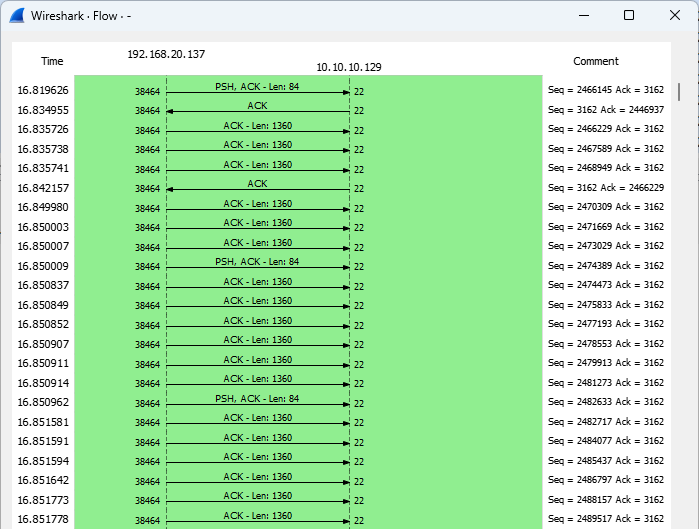699x529 pixels.
Task: Select flow row at time 16.850003
Action: tap(341, 227)
